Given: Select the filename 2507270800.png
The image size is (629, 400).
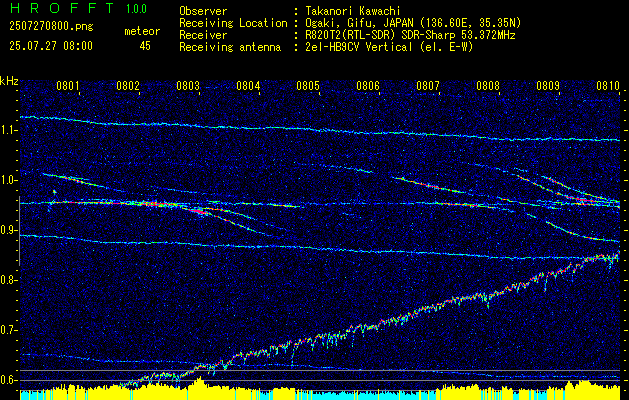Looking at the screenshot, I should pyautogui.click(x=51, y=27).
